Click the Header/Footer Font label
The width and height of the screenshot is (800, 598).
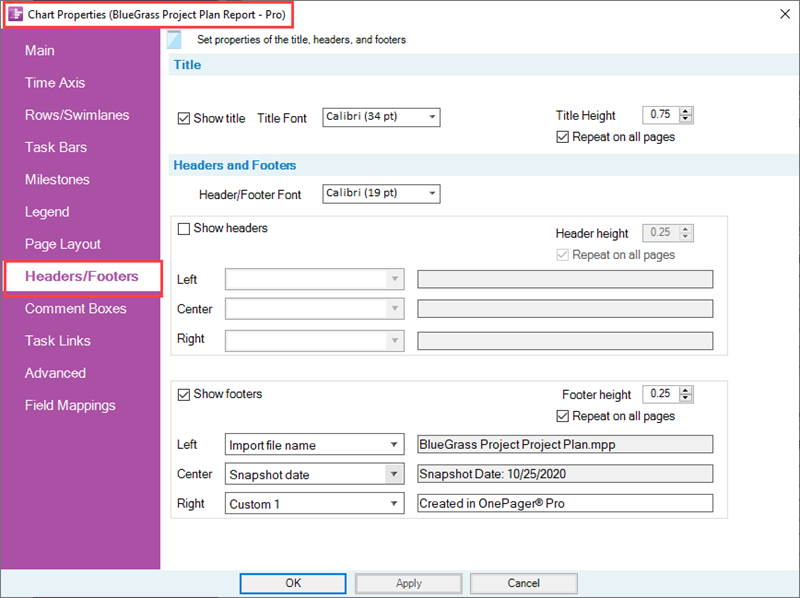[x=250, y=195]
